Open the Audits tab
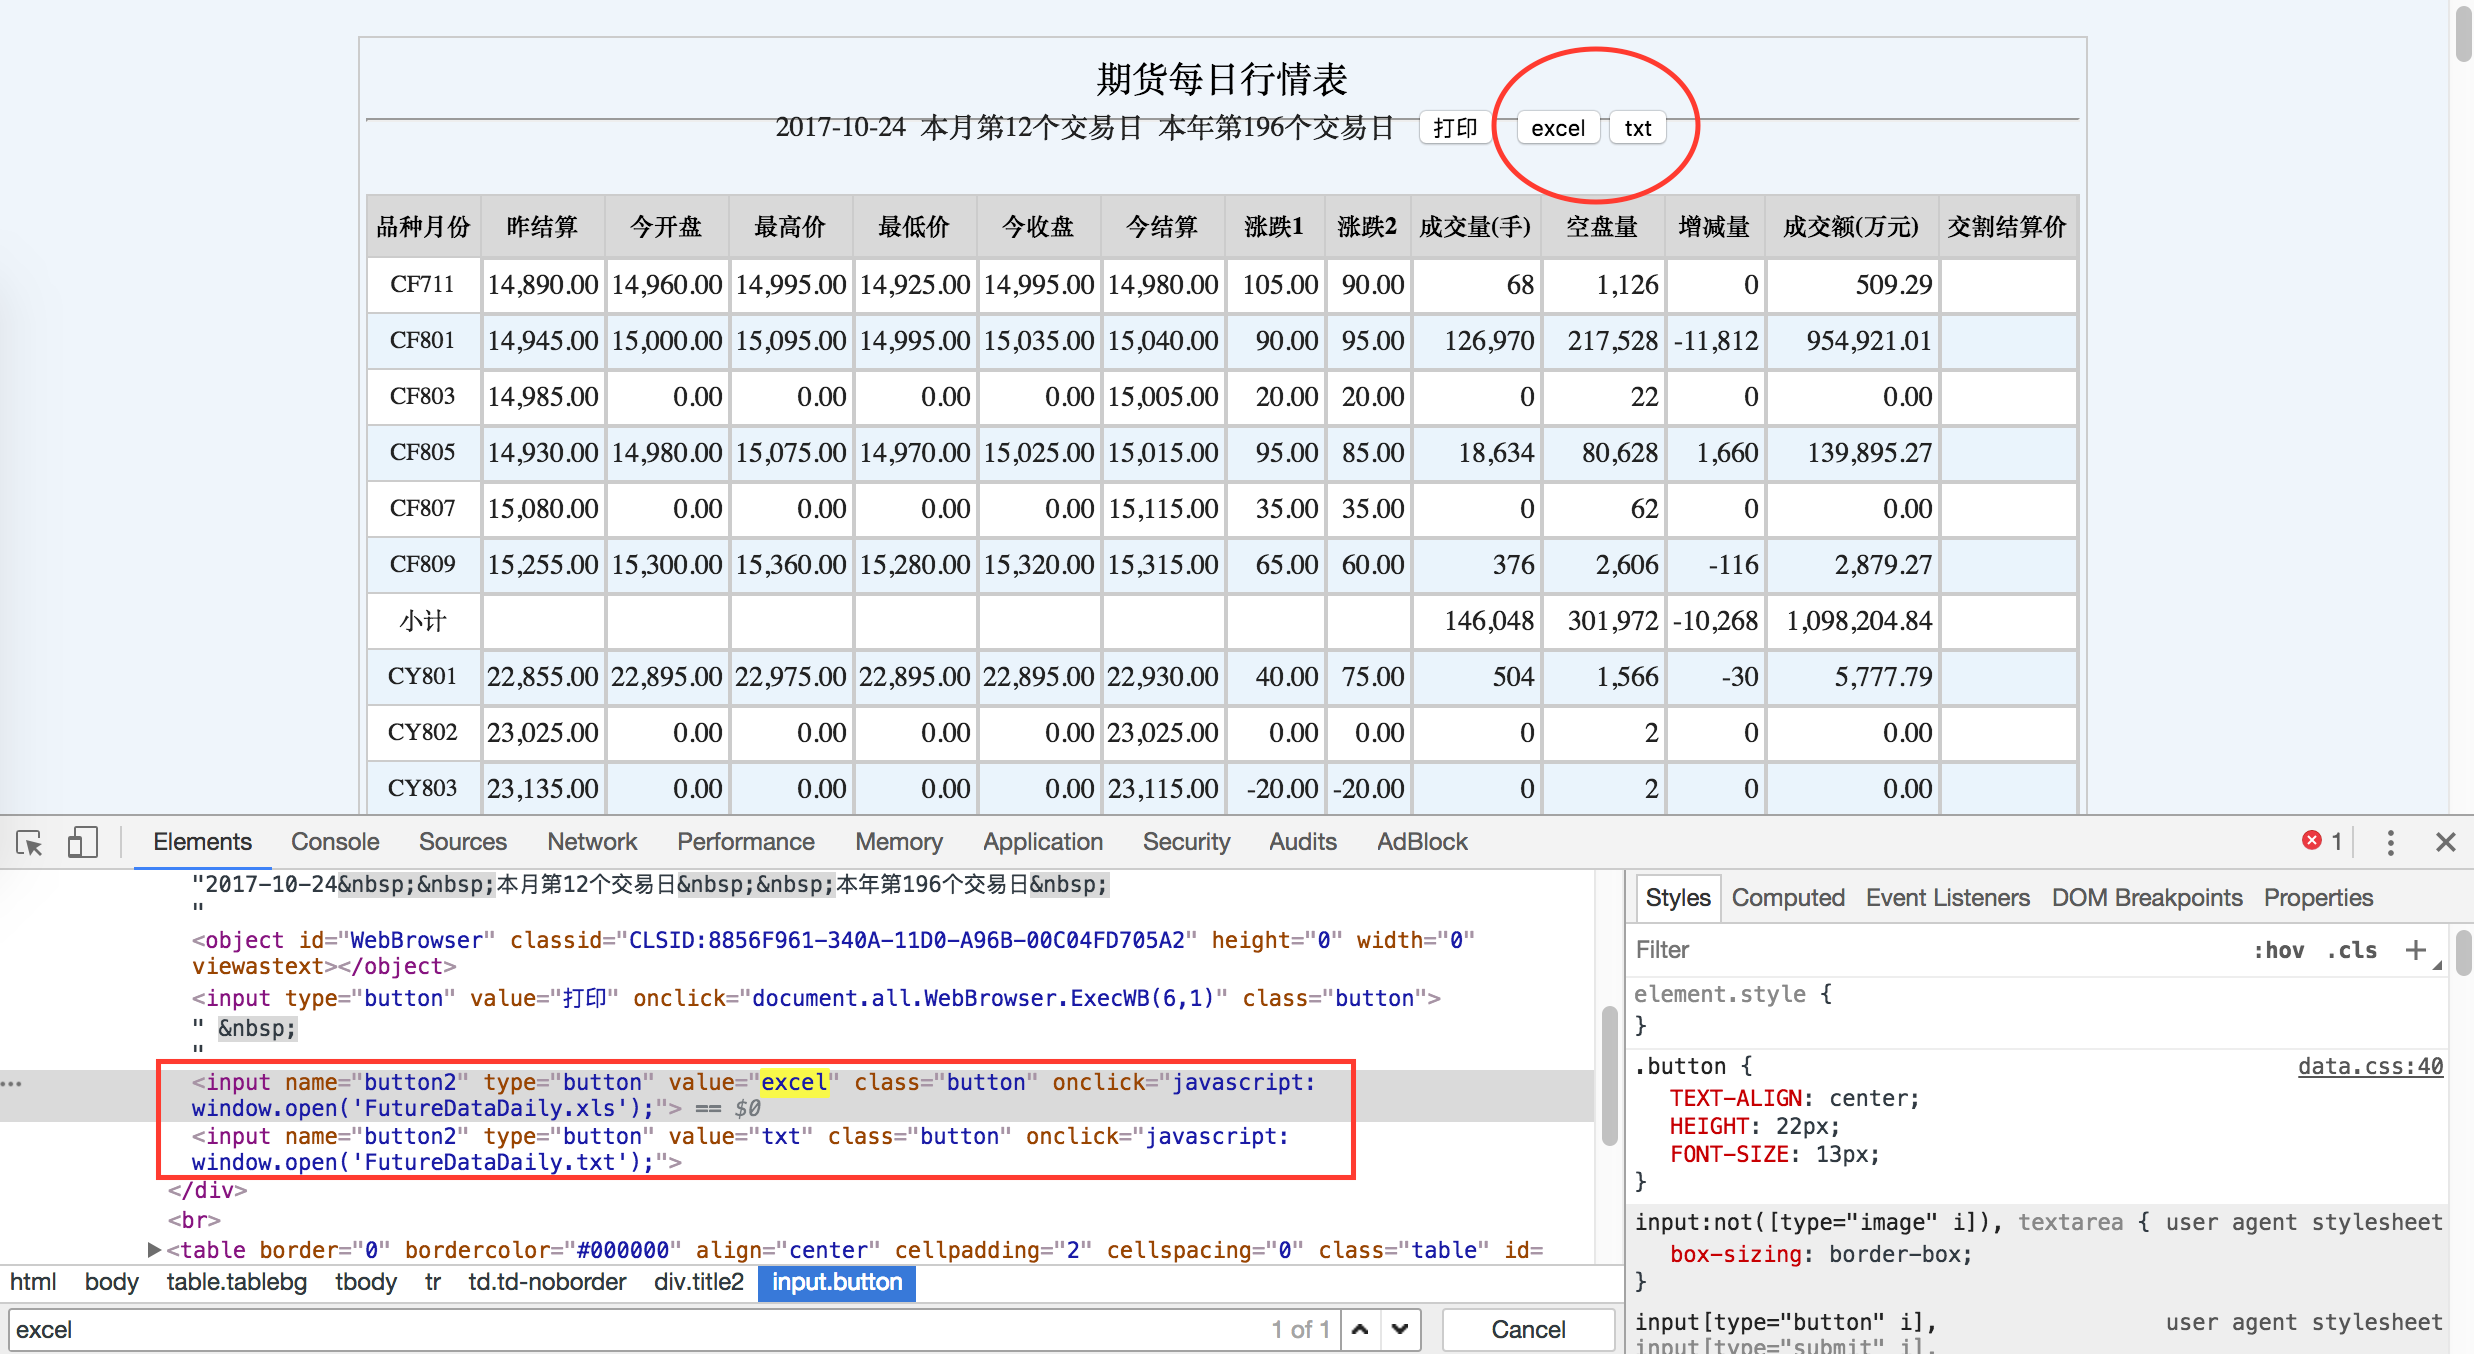Image resolution: width=2474 pixels, height=1354 pixels. click(1303, 842)
